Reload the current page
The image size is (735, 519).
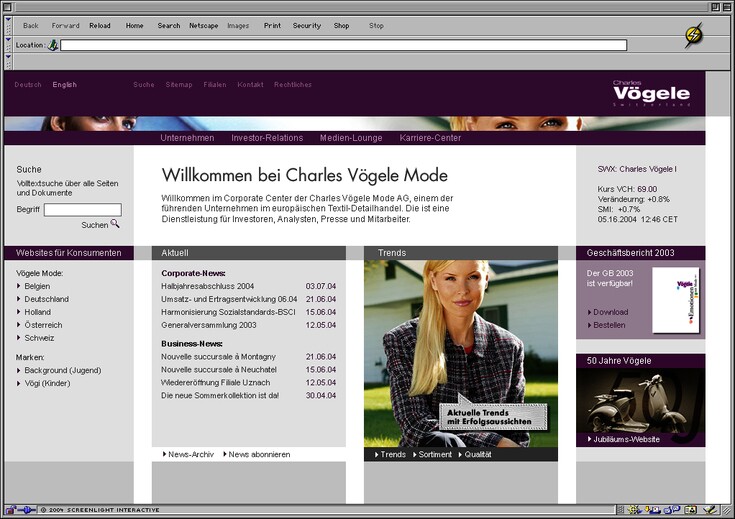100,26
